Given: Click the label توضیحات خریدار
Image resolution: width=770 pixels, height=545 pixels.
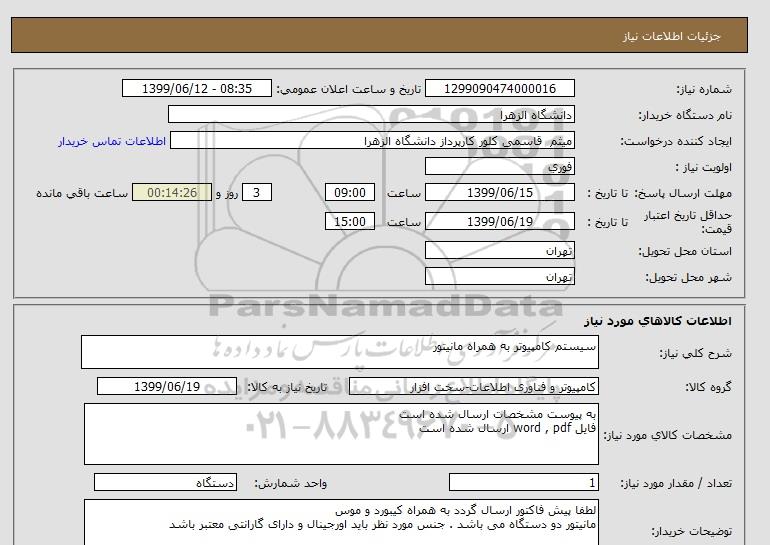Looking at the screenshot, I should [691, 532].
